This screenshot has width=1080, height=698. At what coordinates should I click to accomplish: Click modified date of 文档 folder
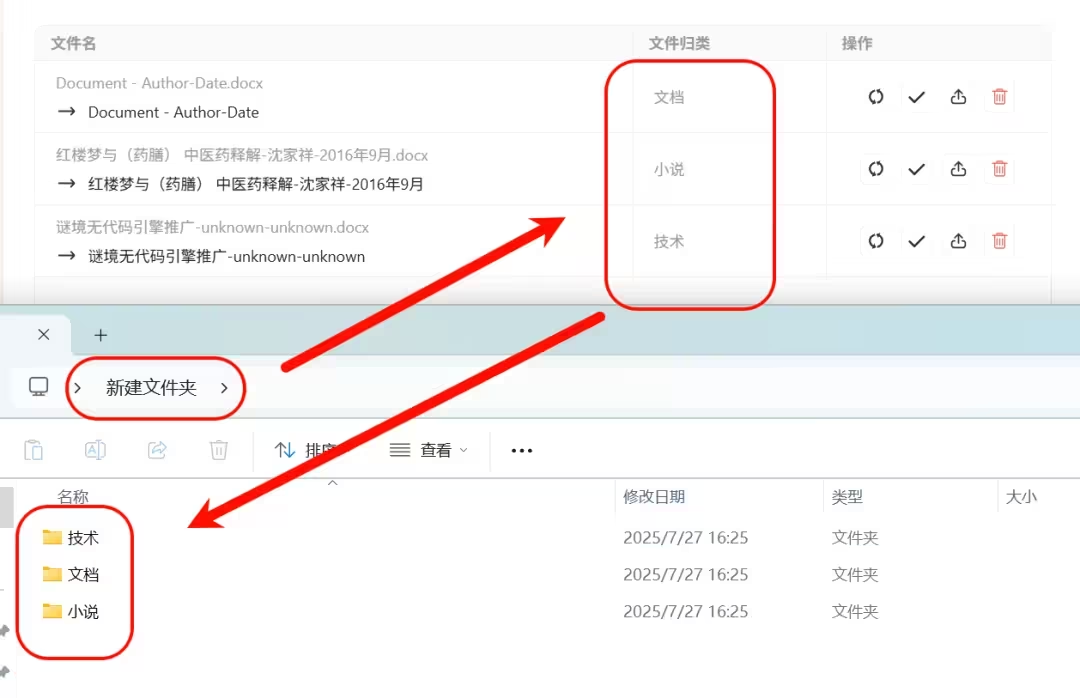685,574
